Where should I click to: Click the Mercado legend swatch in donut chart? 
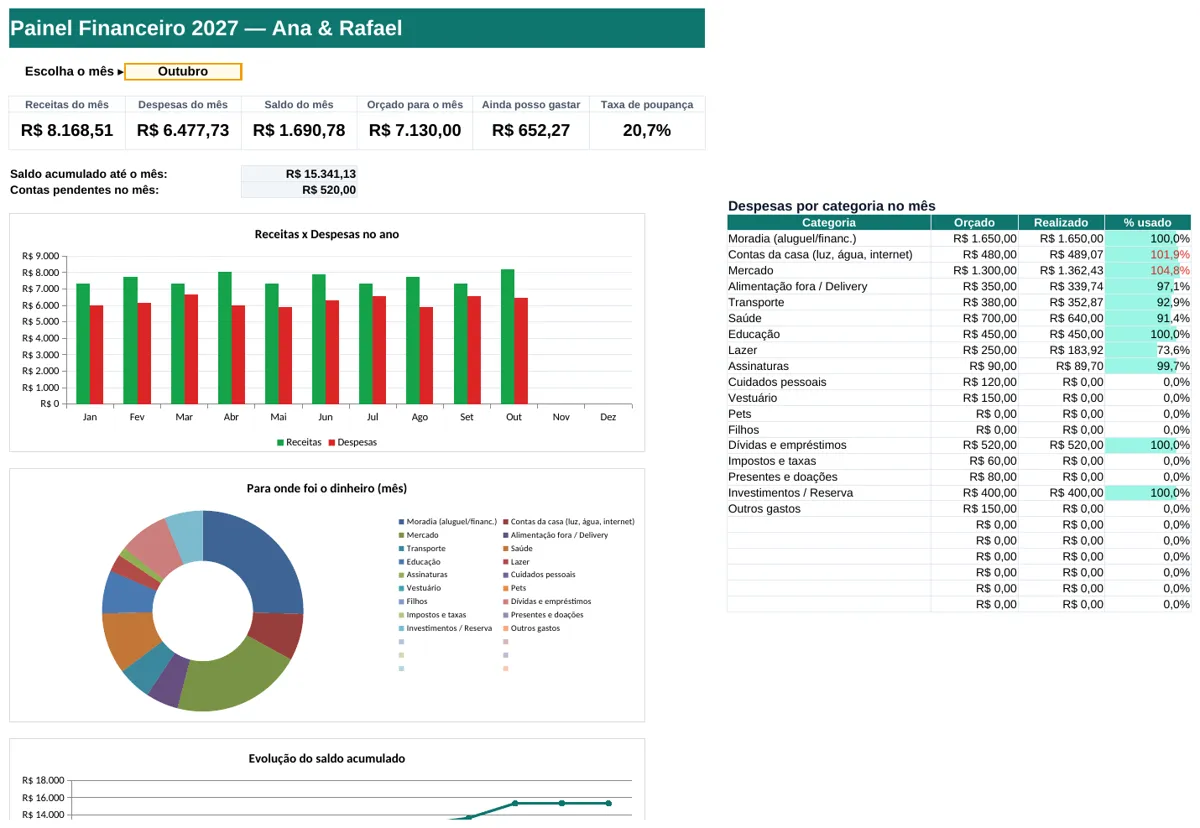(x=402, y=535)
